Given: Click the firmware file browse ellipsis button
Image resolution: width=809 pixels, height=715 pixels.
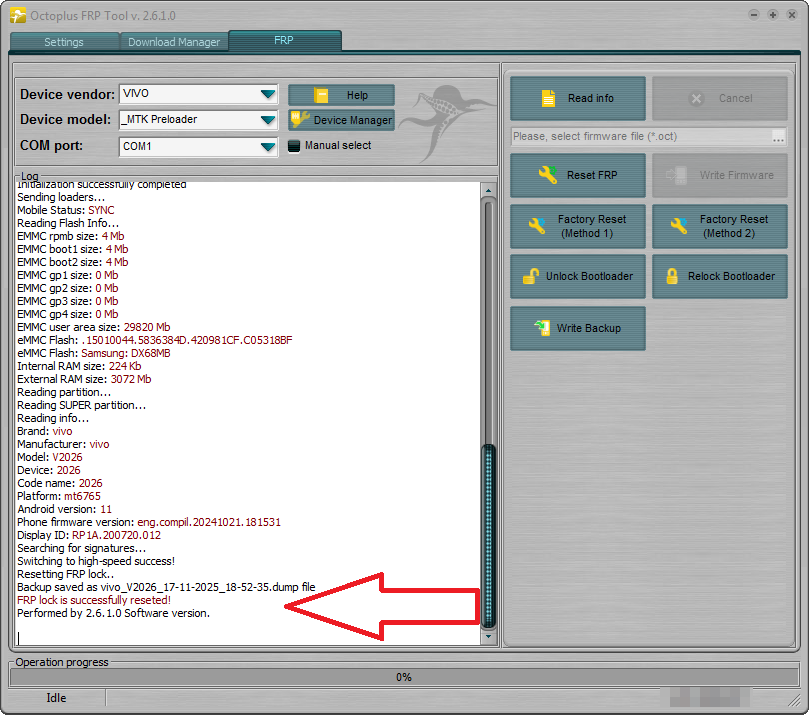Looking at the screenshot, I should (x=778, y=136).
